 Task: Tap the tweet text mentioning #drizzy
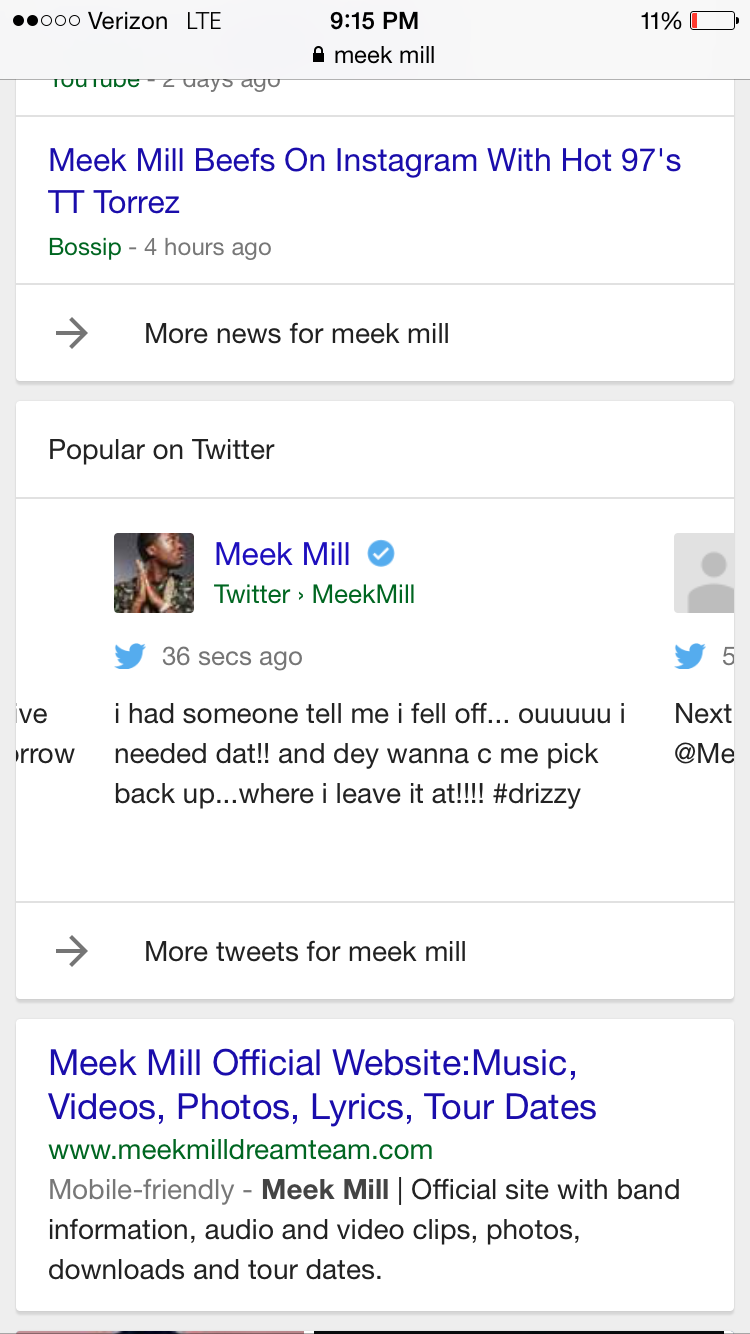[370, 754]
